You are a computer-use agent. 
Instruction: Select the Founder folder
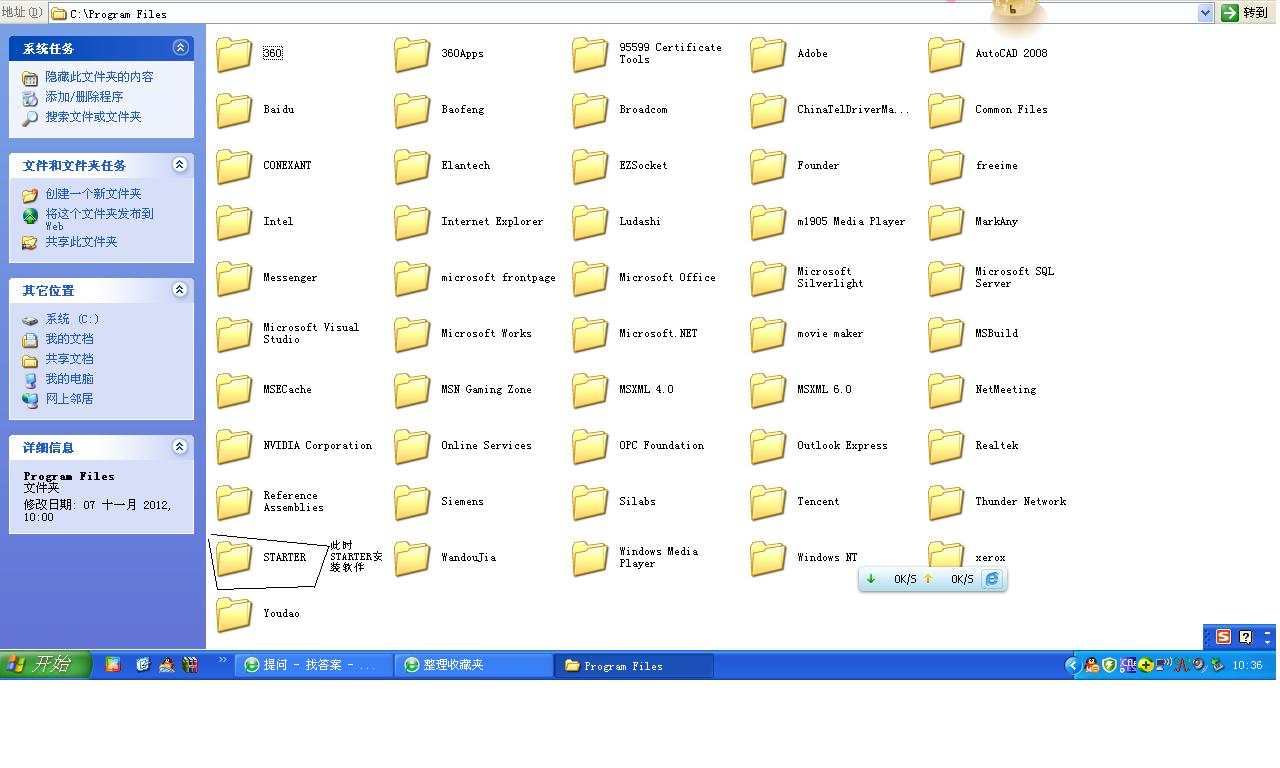pos(795,166)
